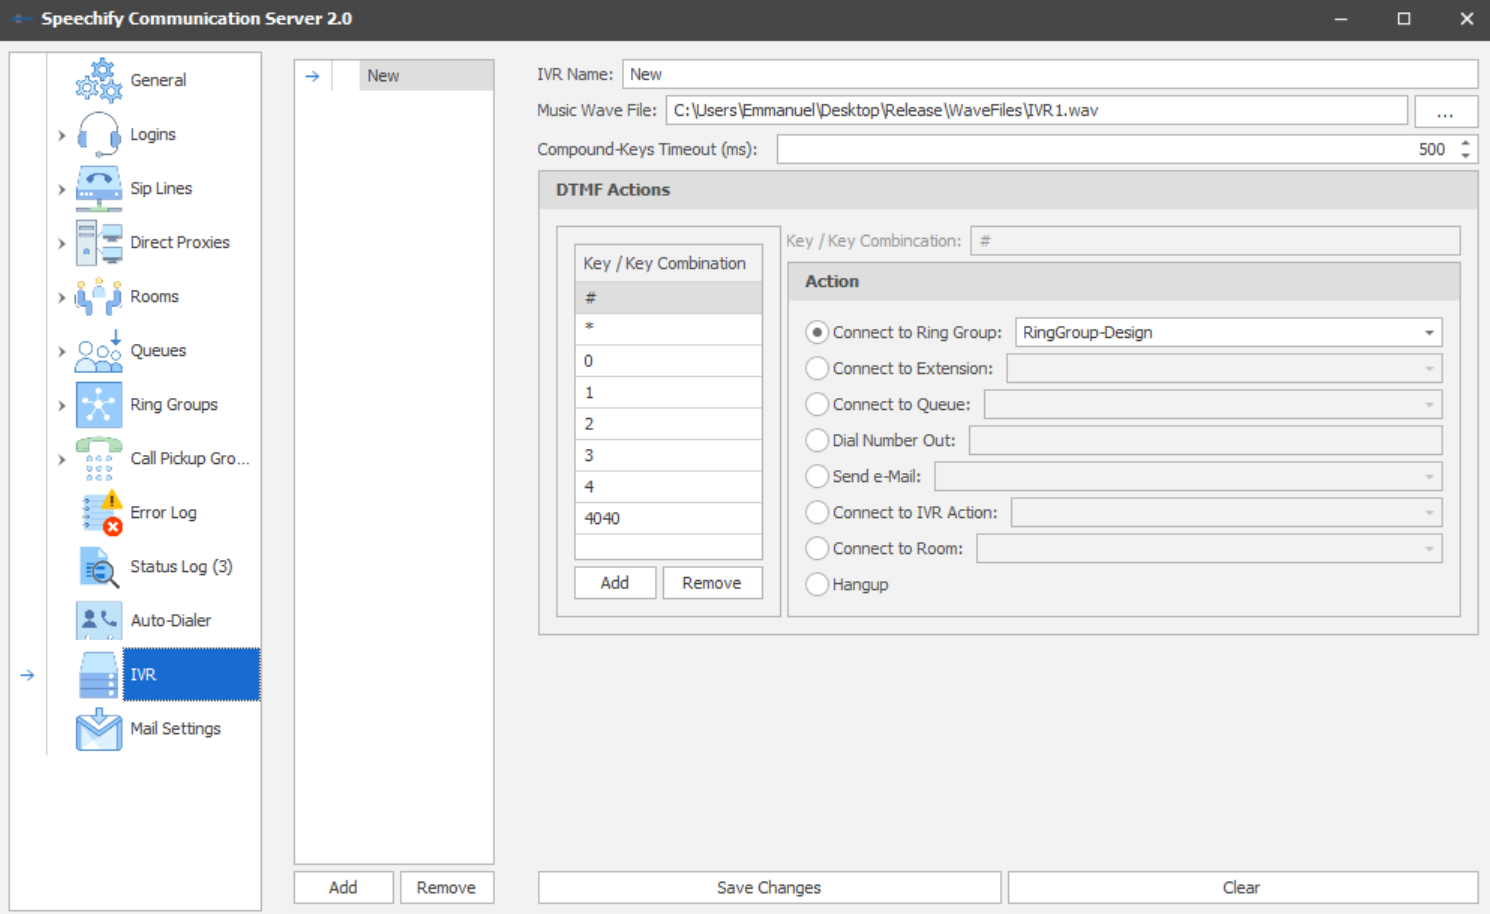Select the '*' key row
Screen dimensions: 1490x914
coord(668,329)
